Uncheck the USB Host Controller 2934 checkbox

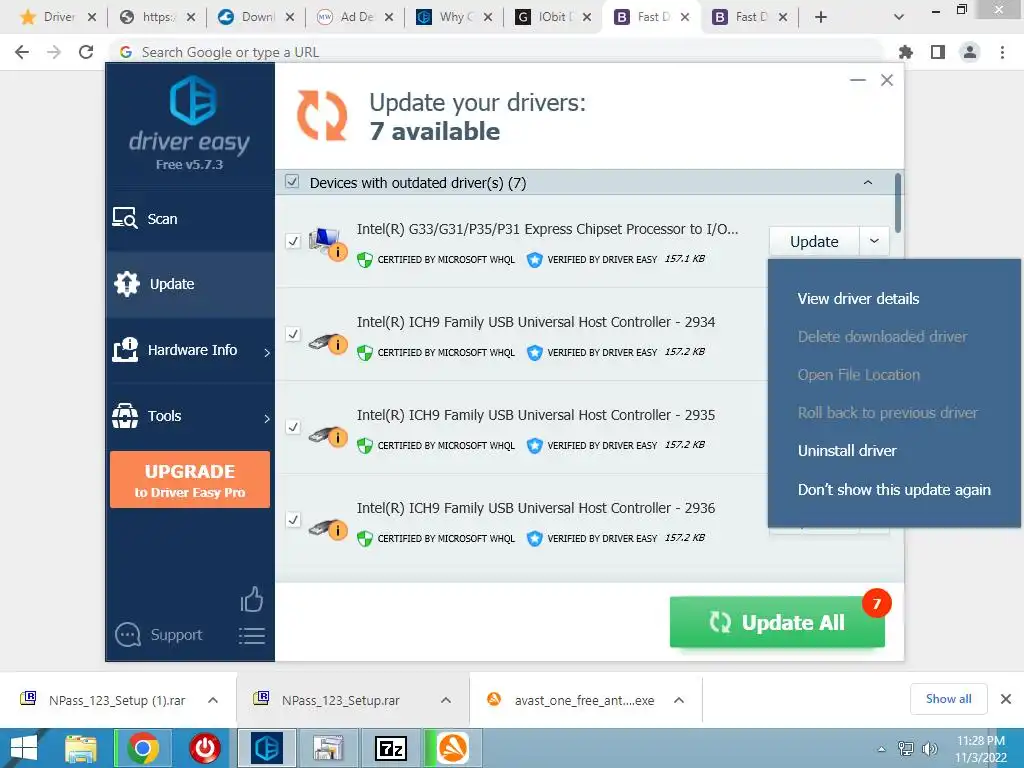click(x=293, y=334)
